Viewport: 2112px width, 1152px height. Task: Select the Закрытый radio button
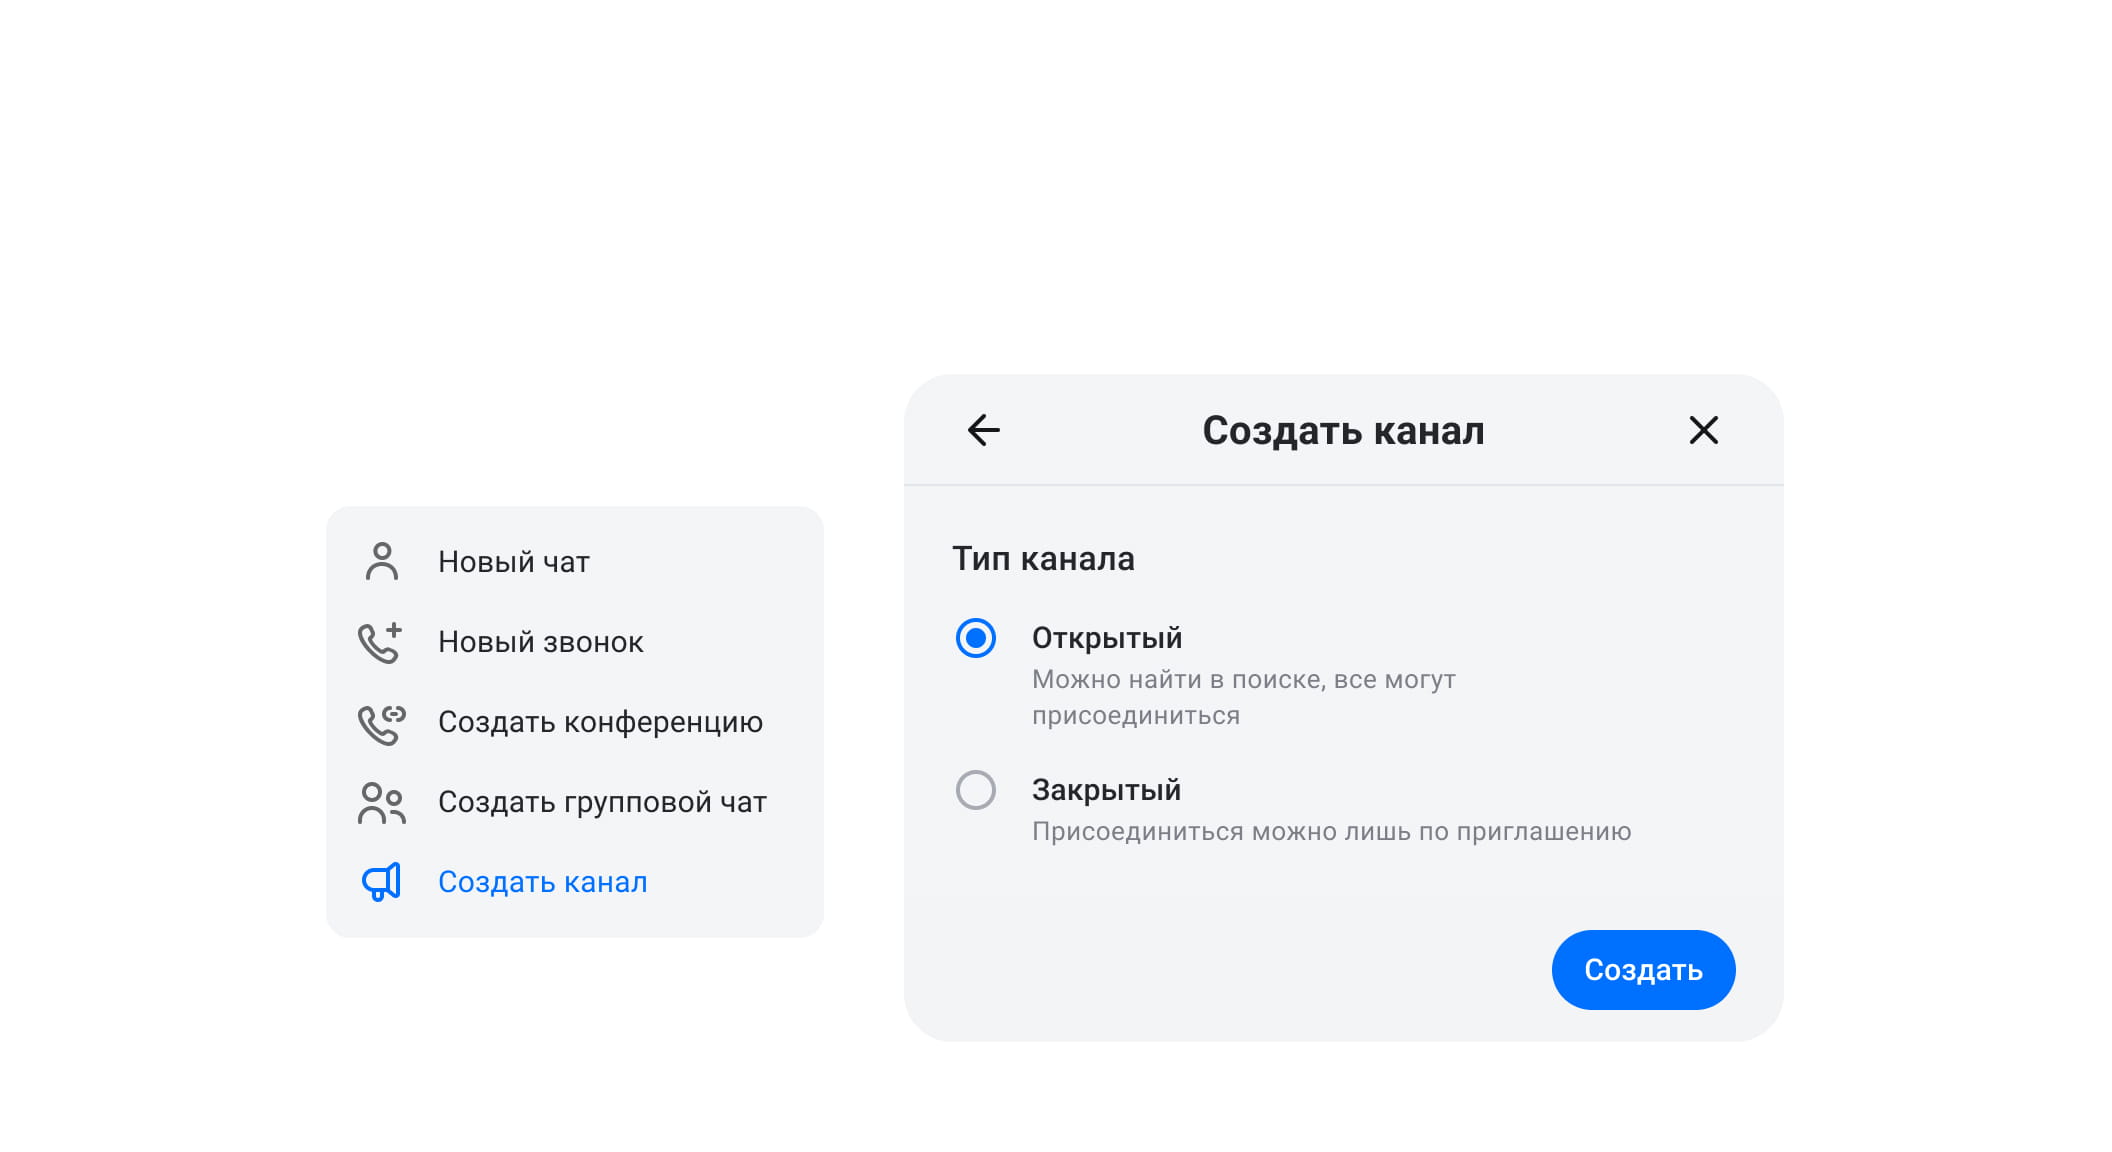pos(976,790)
